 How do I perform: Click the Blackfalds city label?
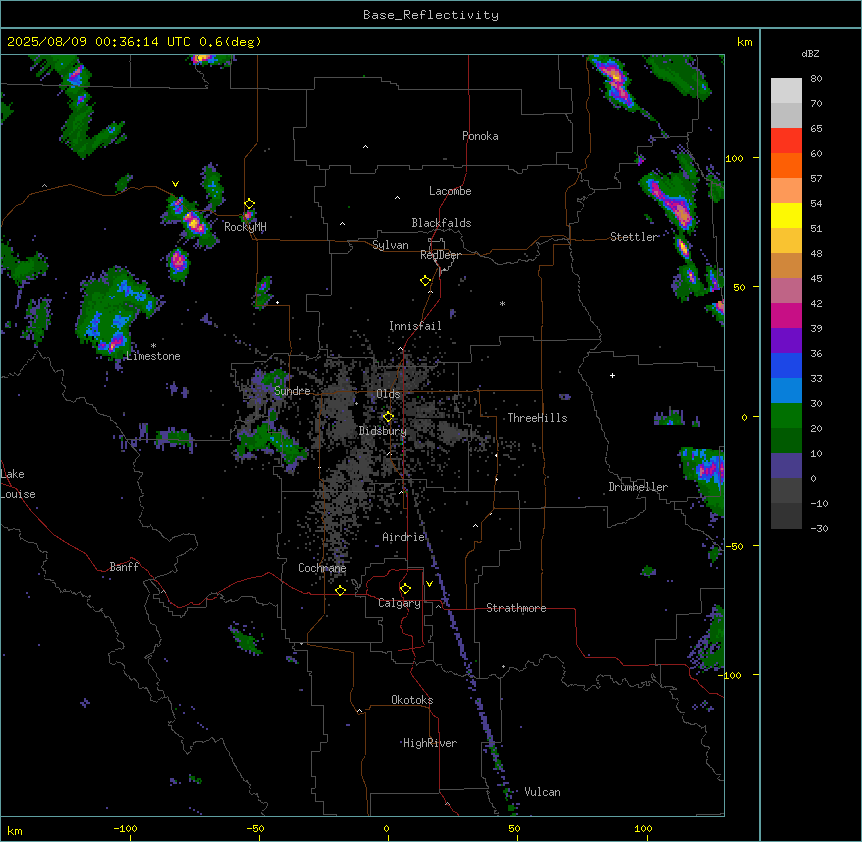point(441,223)
